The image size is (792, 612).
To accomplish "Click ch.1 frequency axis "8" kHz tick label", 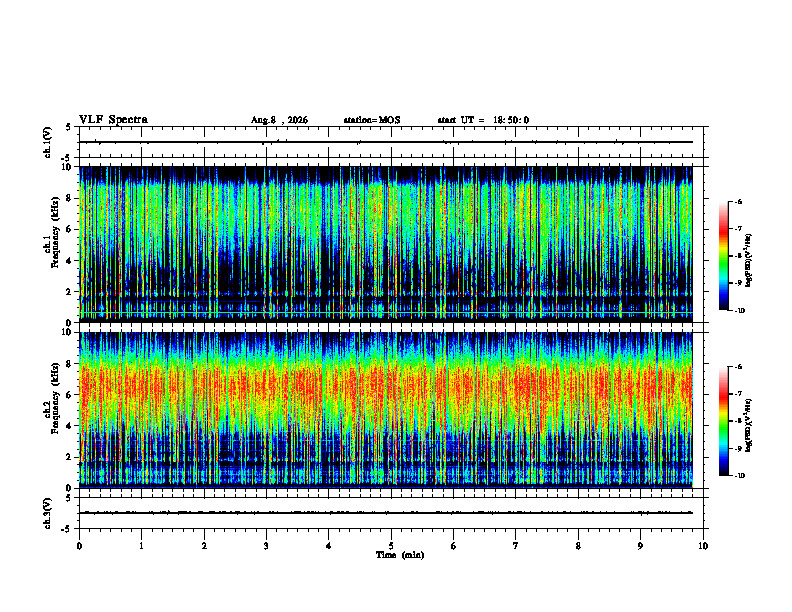I will tap(68, 198).
